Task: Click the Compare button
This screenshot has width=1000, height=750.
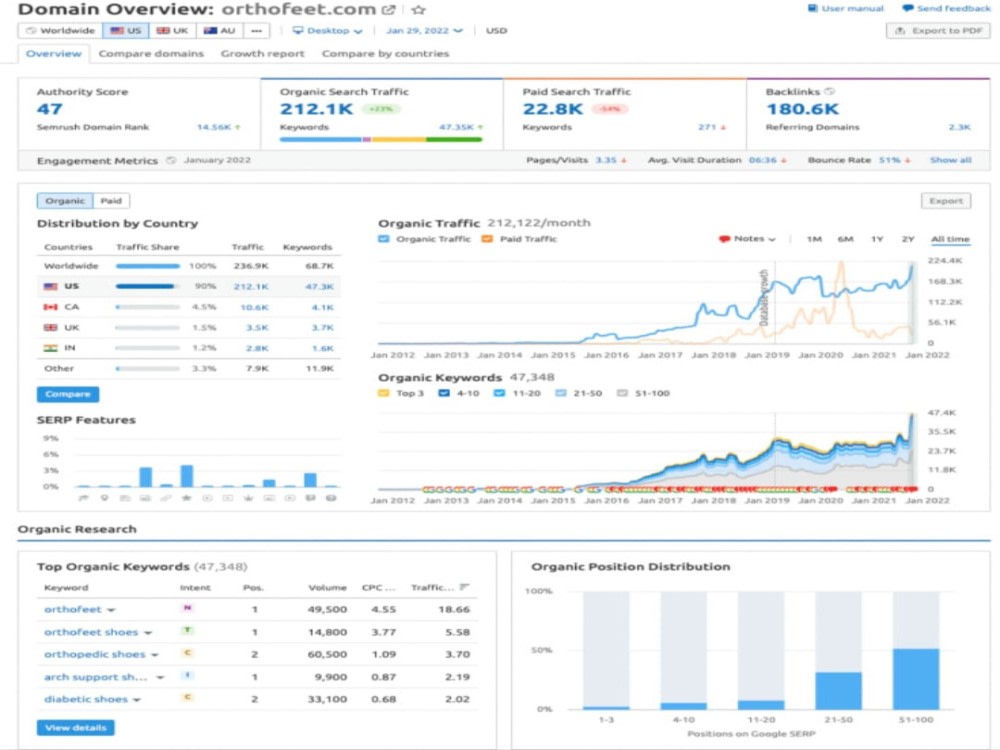Action: pyautogui.click(x=68, y=394)
